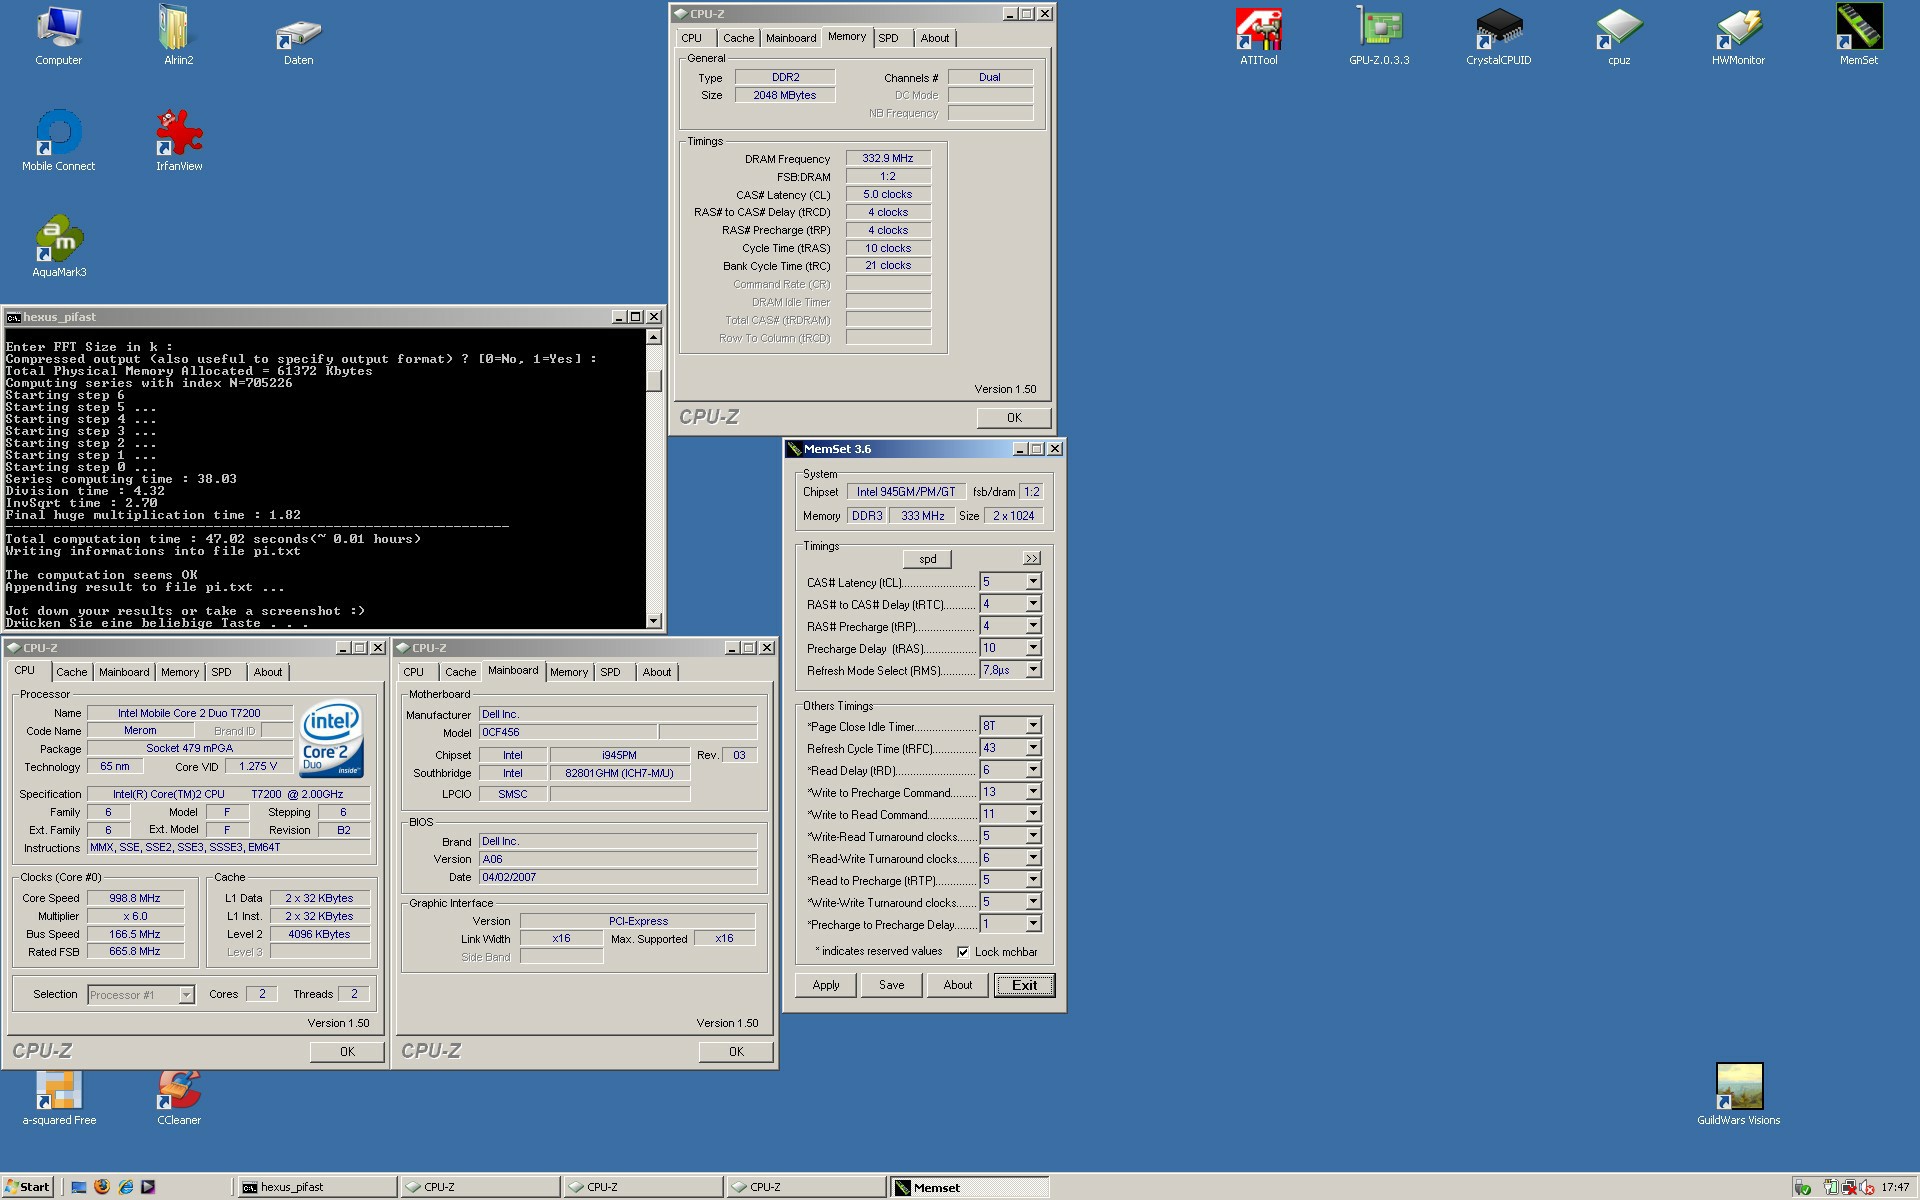Click OK in the Memory CPU-Z window
1920x1200 pixels.
[x=1014, y=418]
